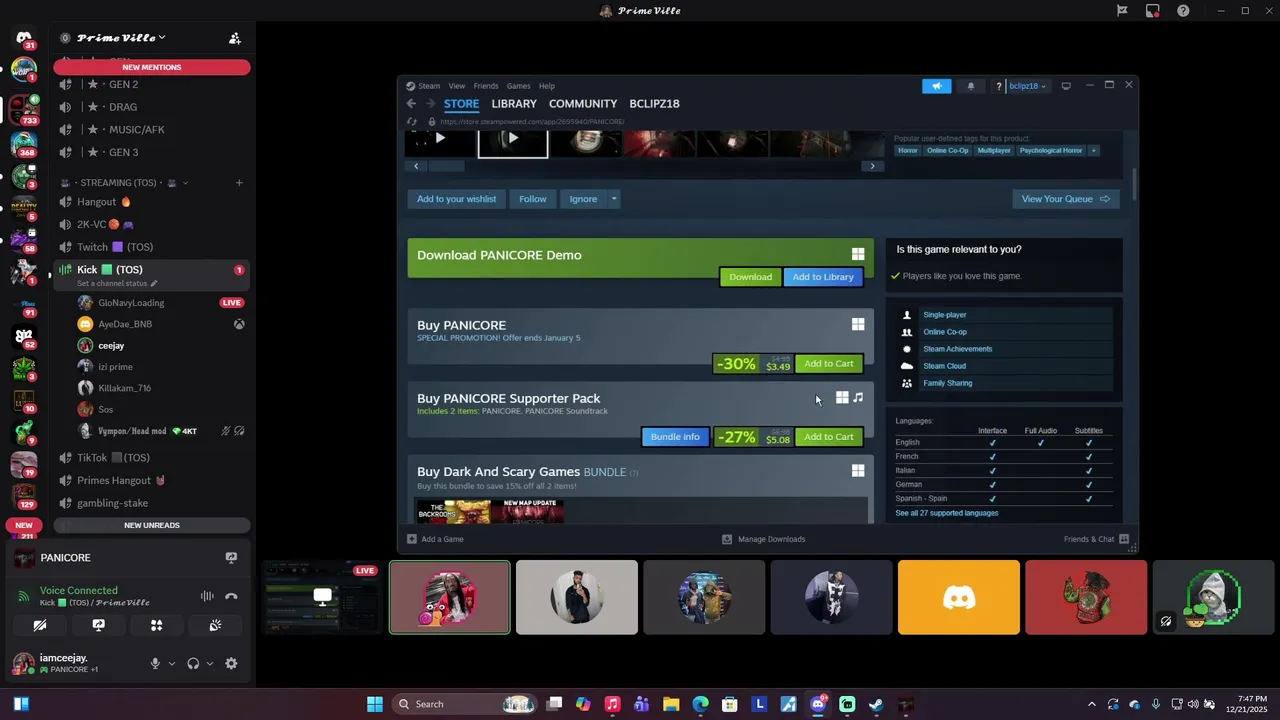Open the BCLIPZ18 profile tab
The image size is (1280, 720).
[654, 104]
